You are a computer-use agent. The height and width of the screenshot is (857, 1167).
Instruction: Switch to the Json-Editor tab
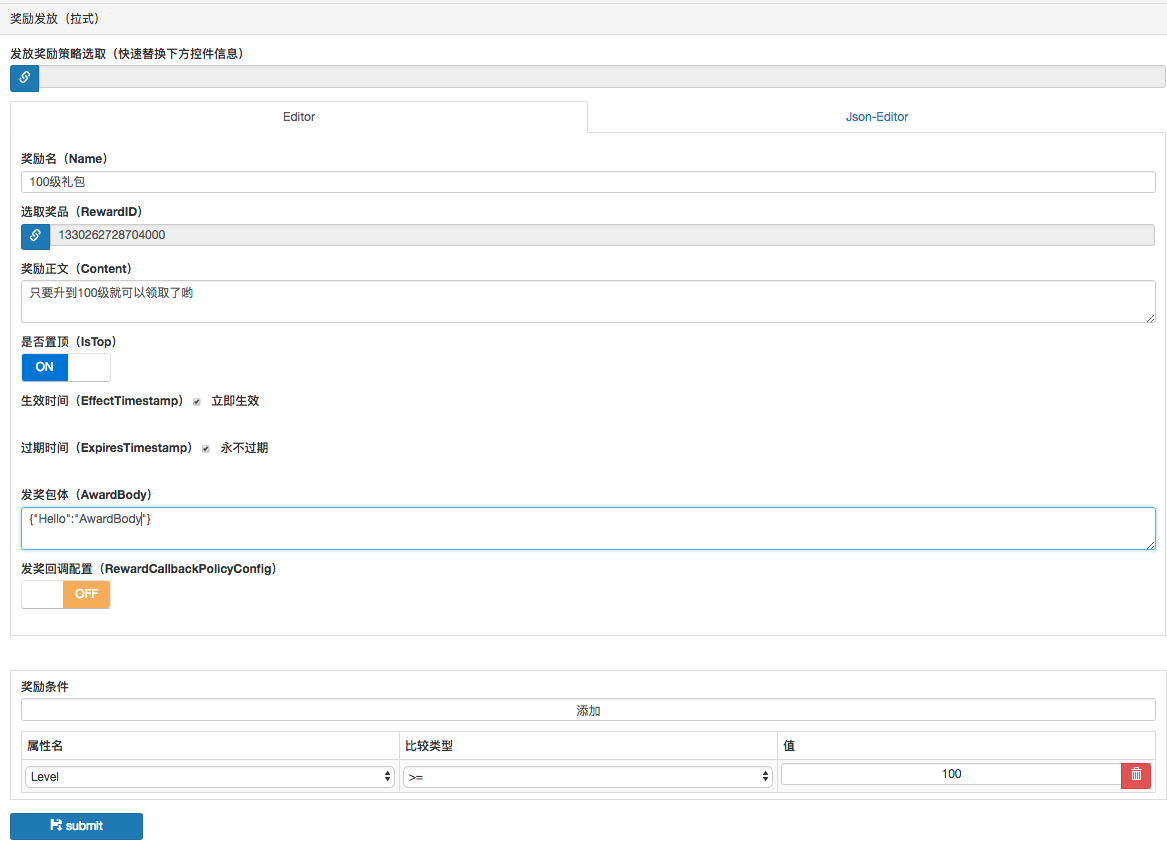pyautogui.click(x=877, y=117)
